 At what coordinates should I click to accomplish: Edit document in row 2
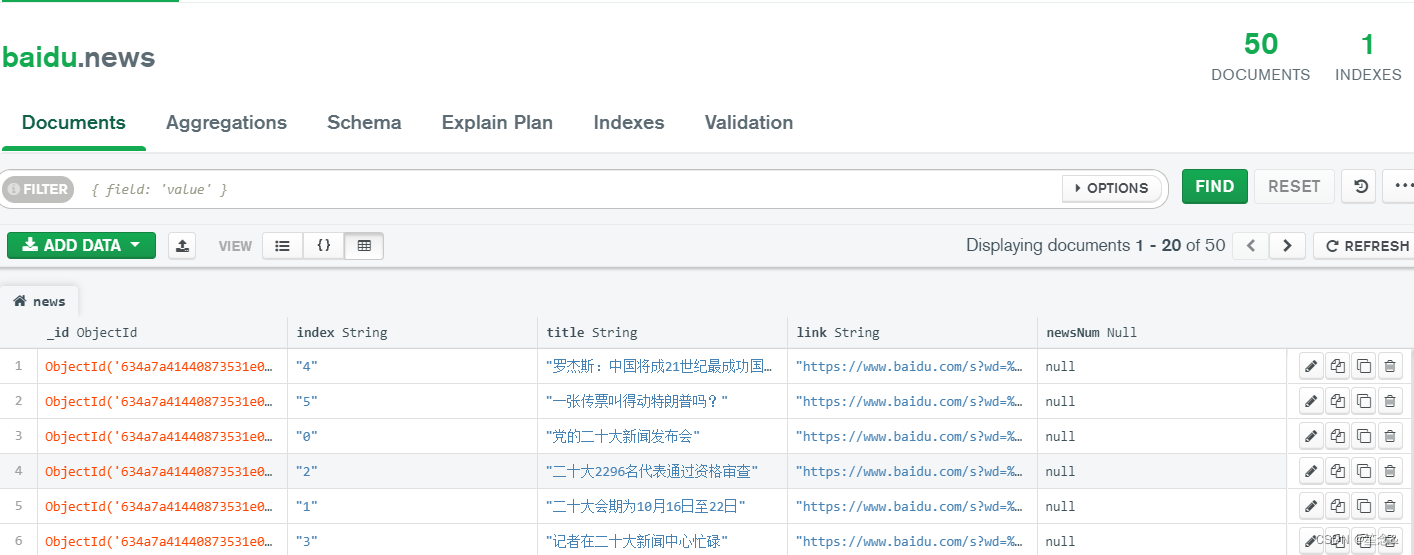[1311, 401]
